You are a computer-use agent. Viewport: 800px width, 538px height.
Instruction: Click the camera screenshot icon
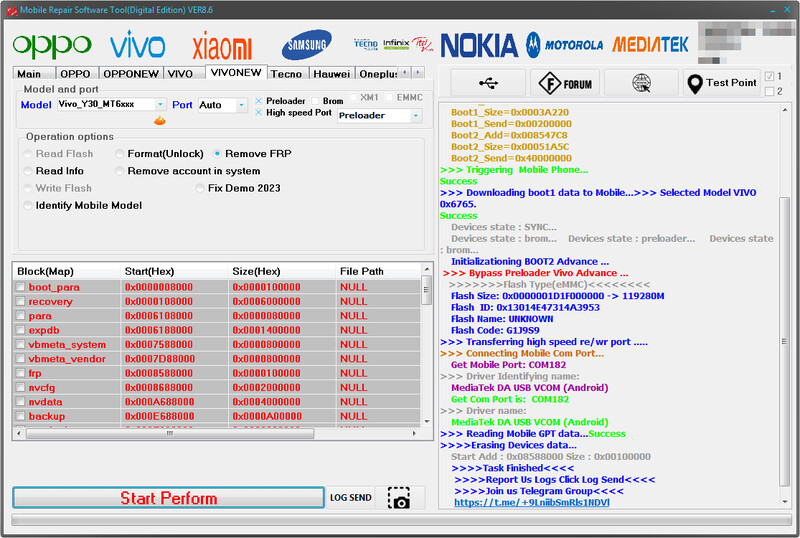398,498
